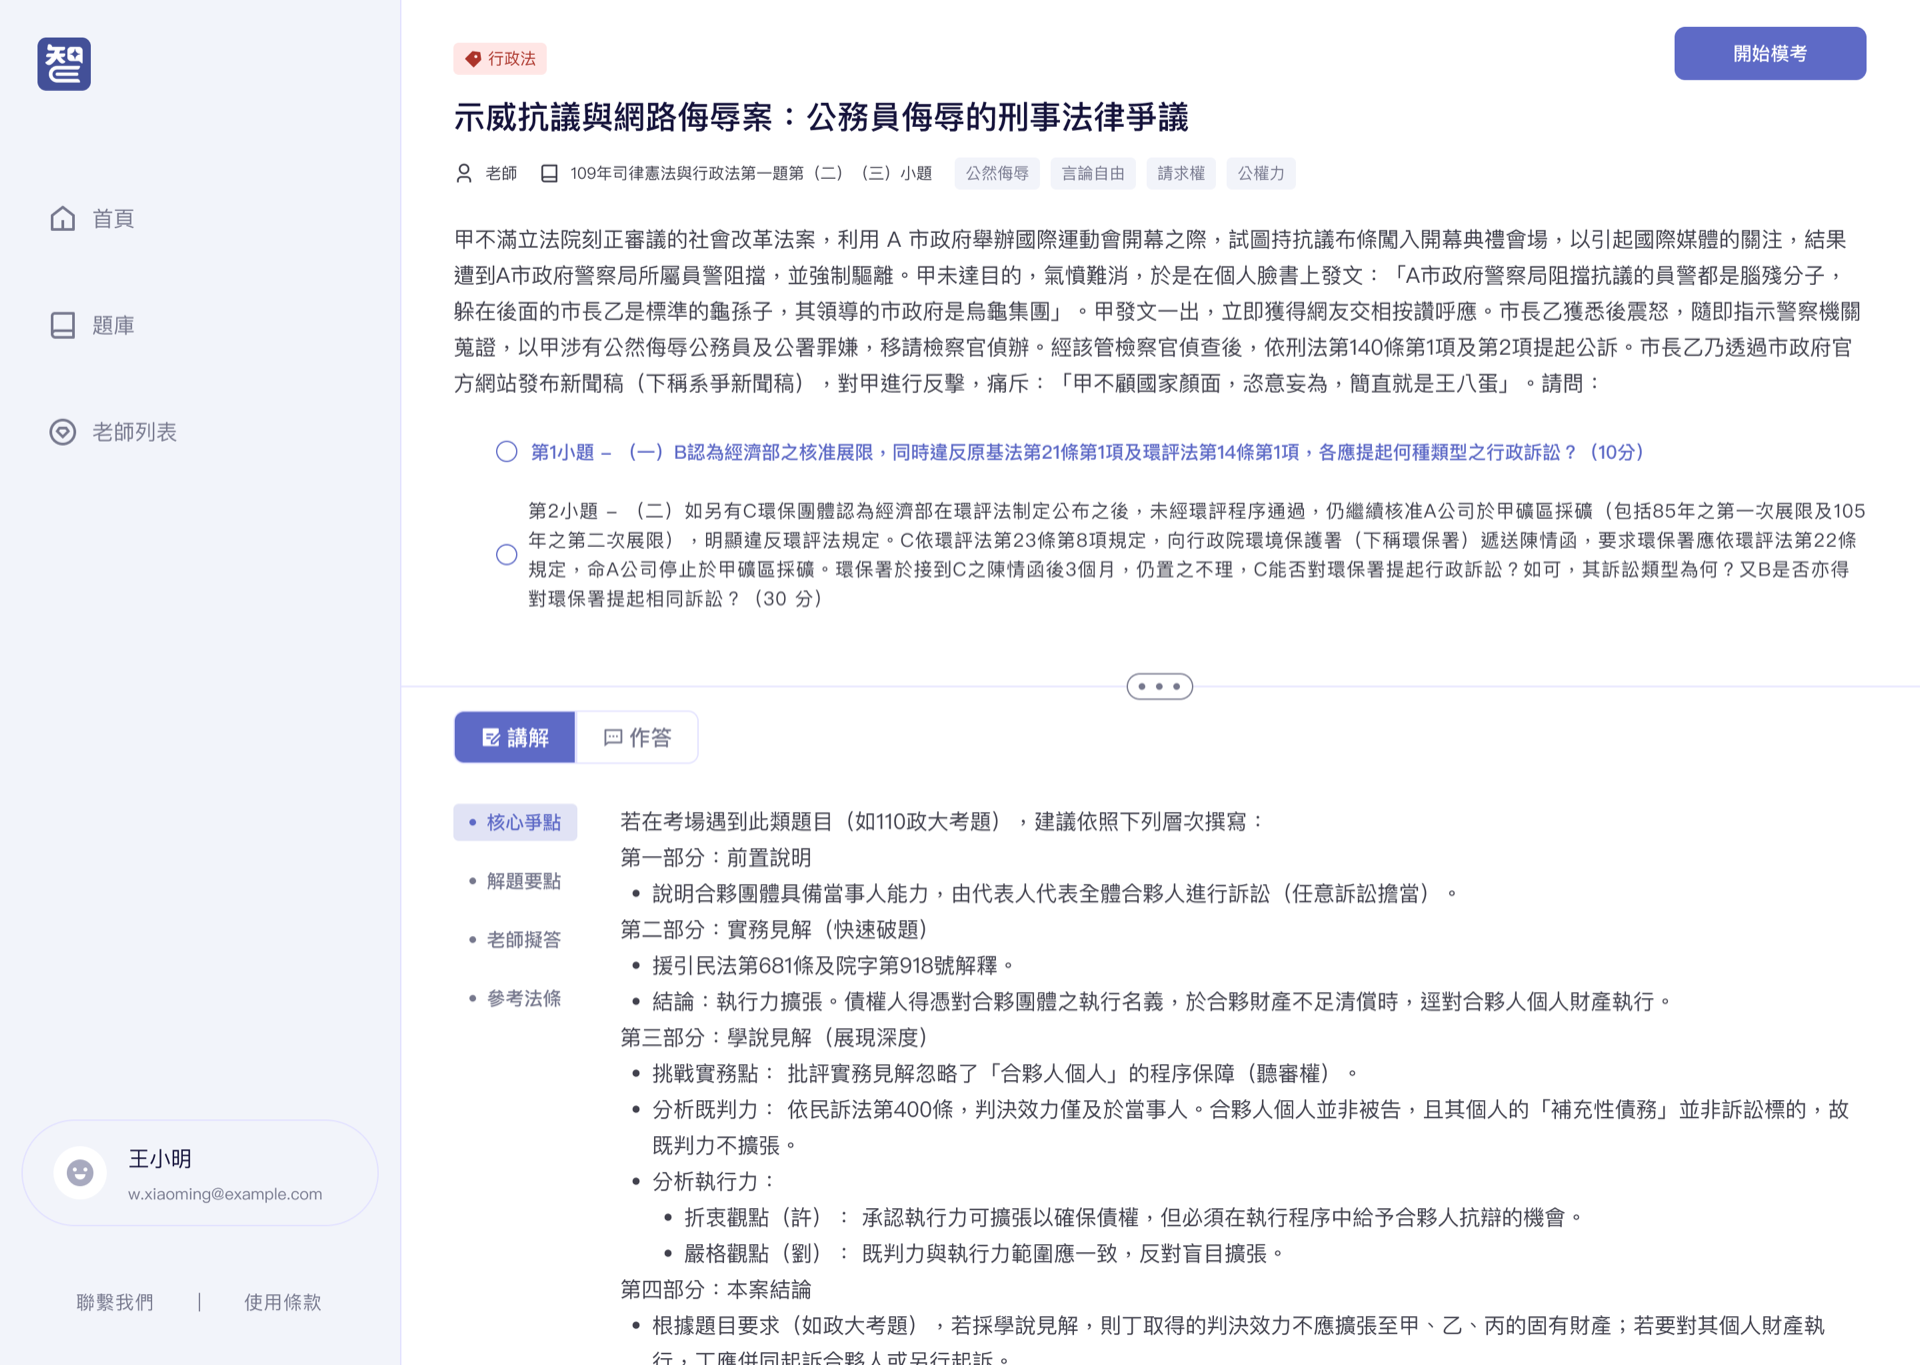The image size is (1920, 1365).
Task: Open the 老師列表 teacher list icon
Action: point(62,432)
